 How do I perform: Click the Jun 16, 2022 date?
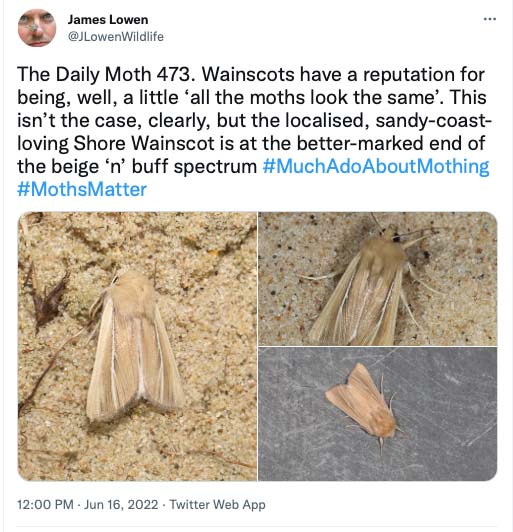tap(121, 505)
